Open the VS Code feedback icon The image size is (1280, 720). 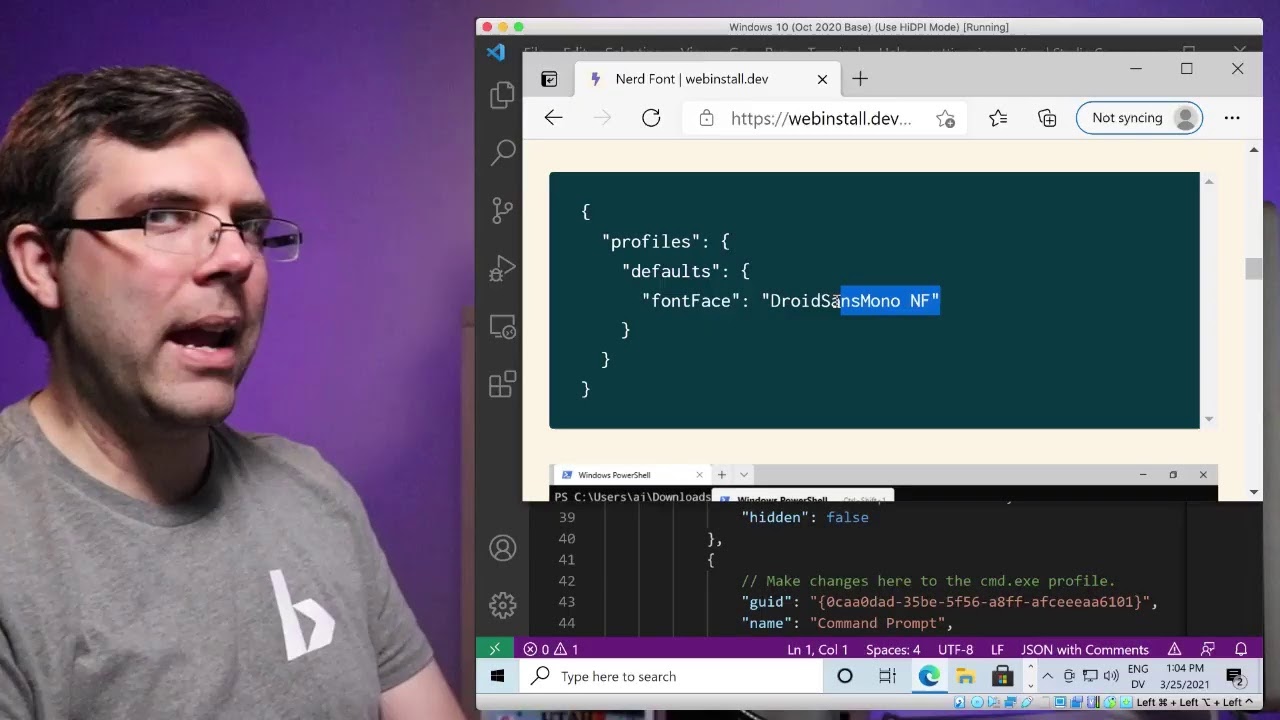[1208, 649]
